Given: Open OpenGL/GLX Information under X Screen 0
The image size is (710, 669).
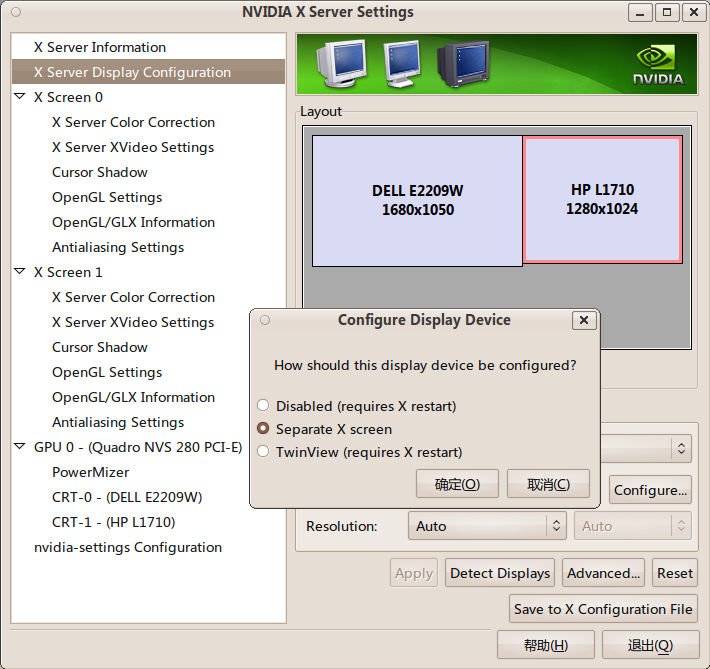Looking at the screenshot, I should tap(133, 222).
